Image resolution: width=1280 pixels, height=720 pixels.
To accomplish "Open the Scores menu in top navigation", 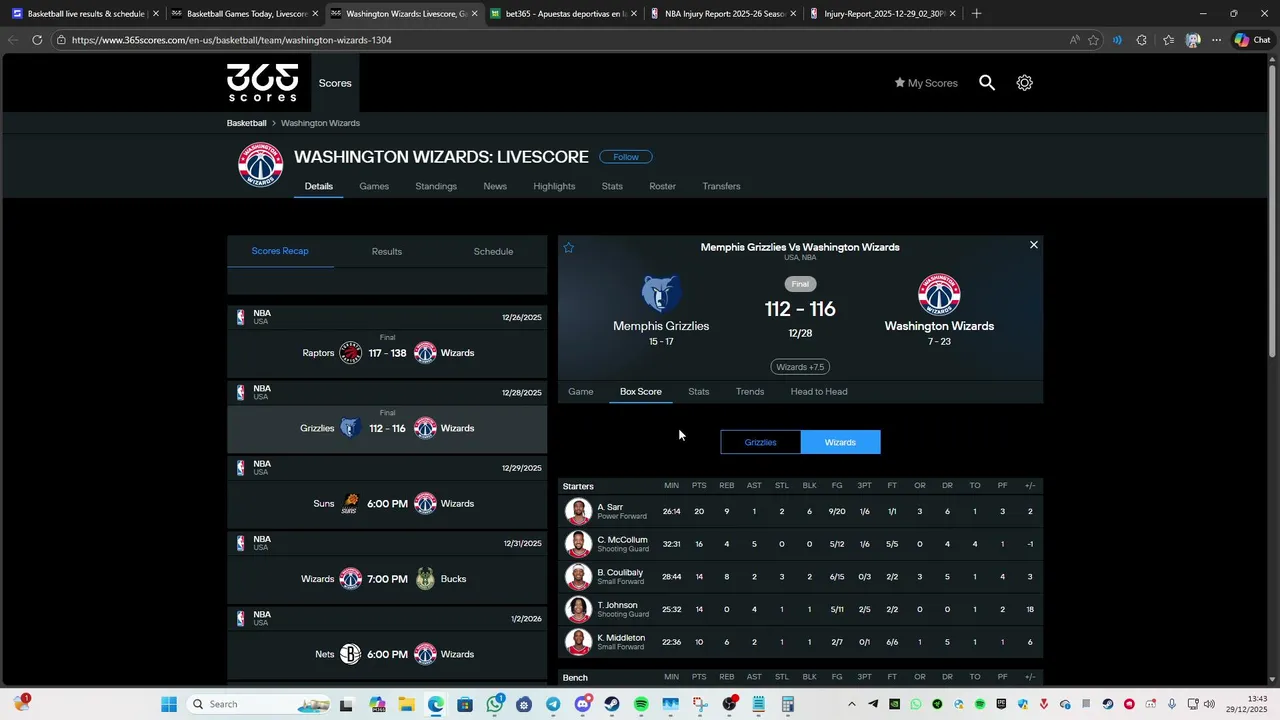I will pyautogui.click(x=335, y=83).
